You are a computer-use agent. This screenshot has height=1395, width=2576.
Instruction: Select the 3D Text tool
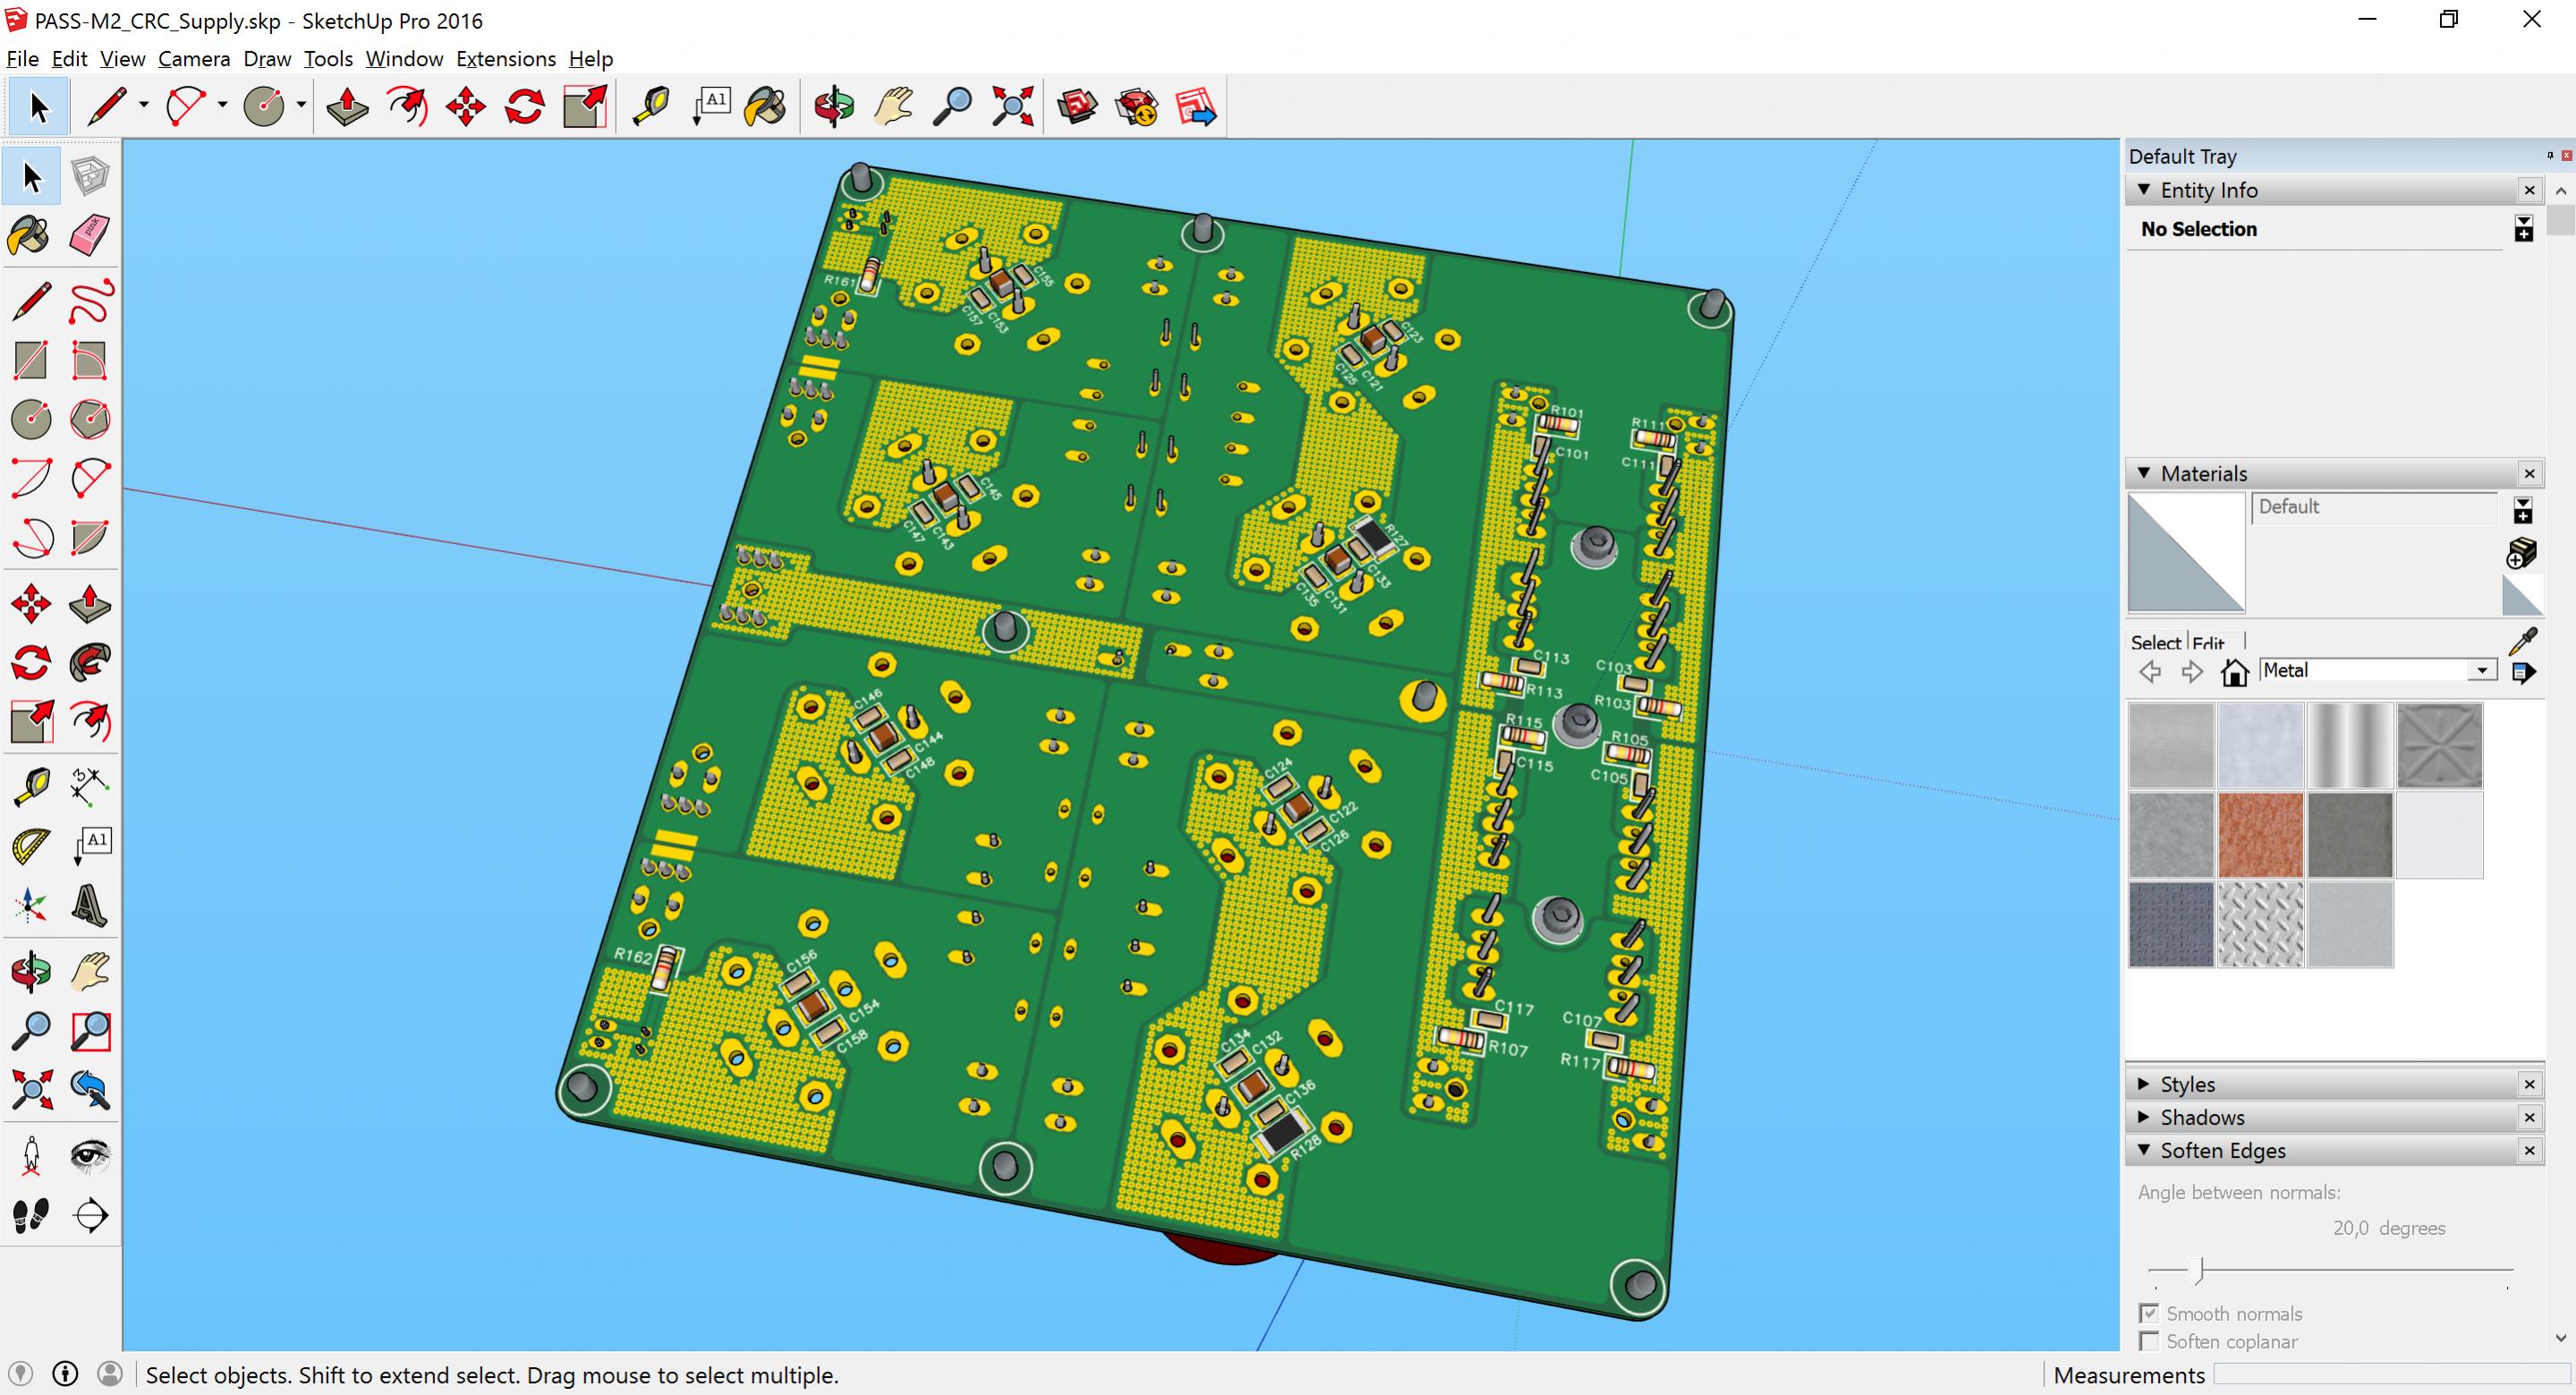coord(90,905)
